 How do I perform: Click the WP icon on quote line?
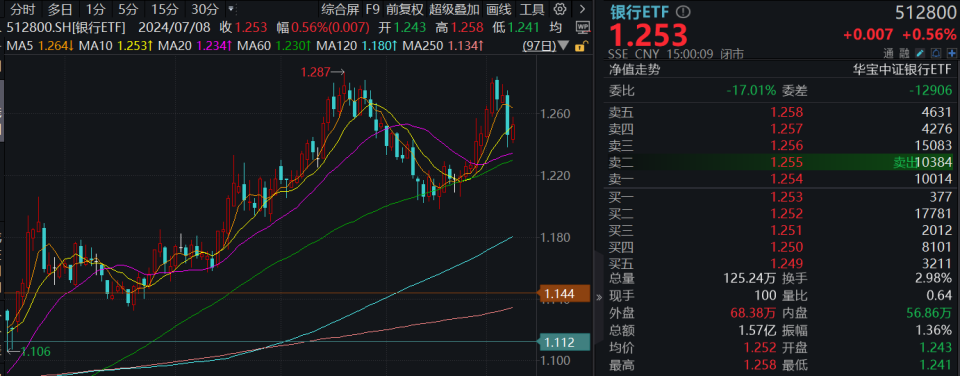coord(582,28)
